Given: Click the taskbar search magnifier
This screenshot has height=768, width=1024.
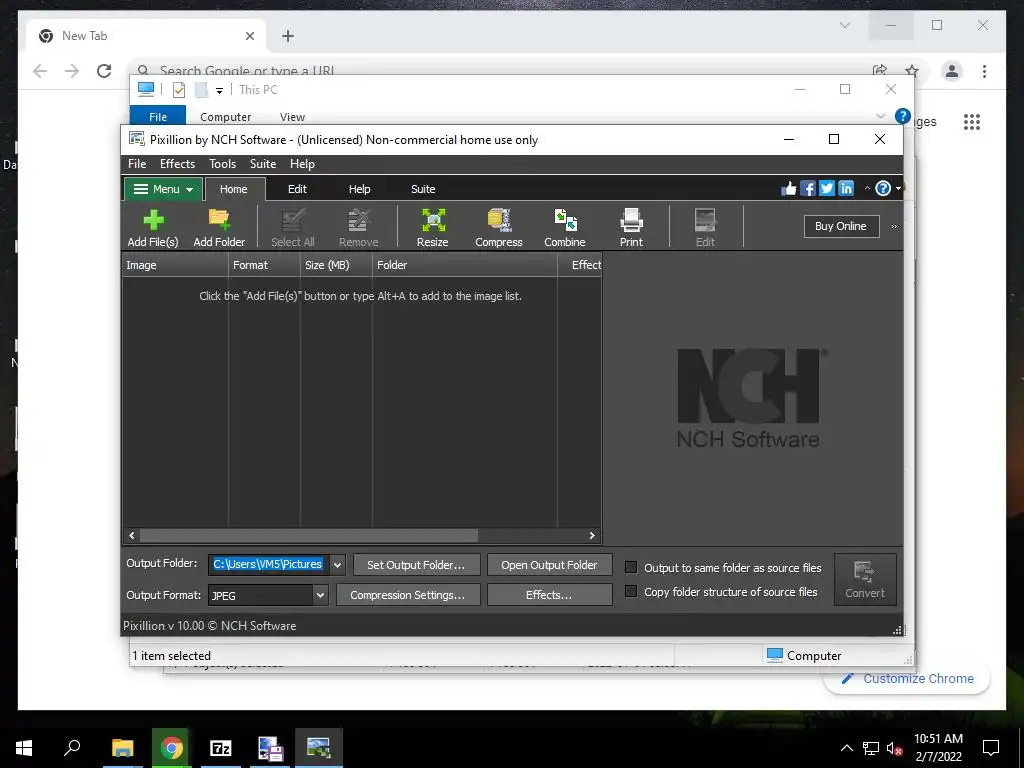Looking at the screenshot, I should pyautogui.click(x=72, y=748).
